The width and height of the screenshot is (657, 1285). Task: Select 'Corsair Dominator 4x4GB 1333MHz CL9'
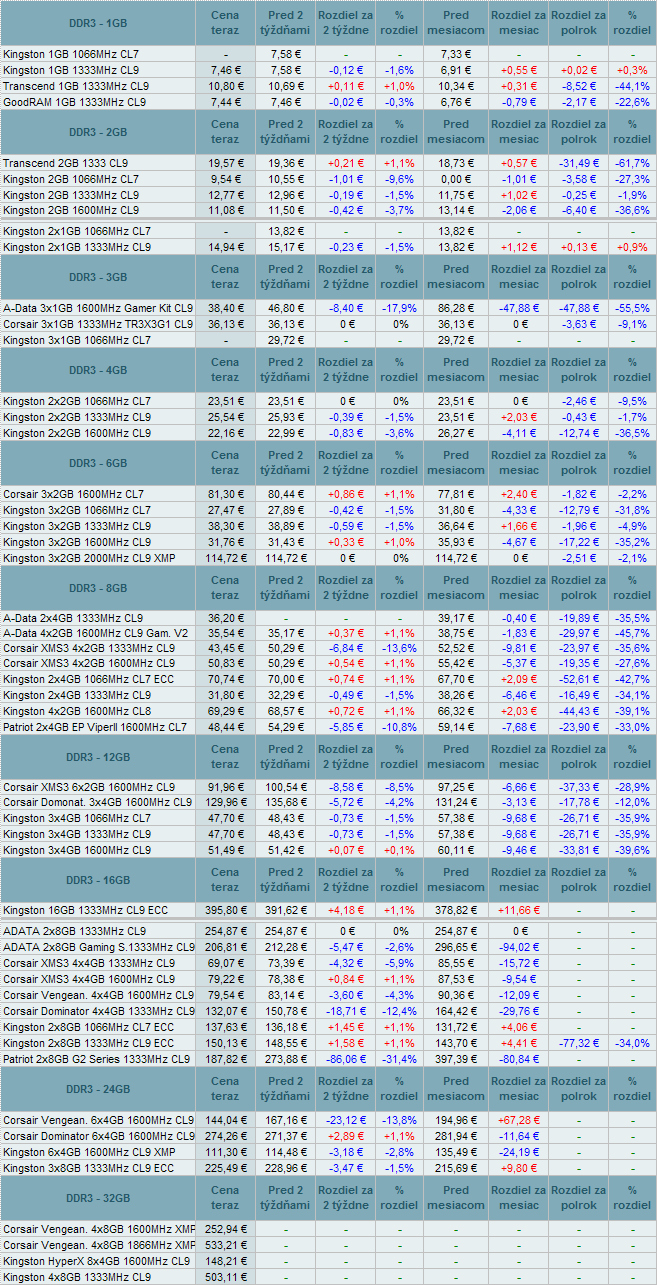click(x=98, y=1011)
